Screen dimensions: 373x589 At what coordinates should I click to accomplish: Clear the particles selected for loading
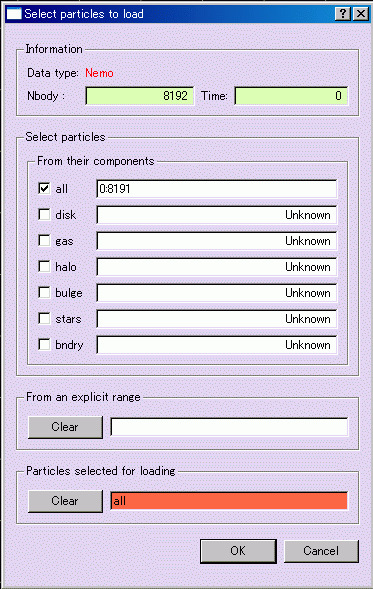(x=65, y=501)
